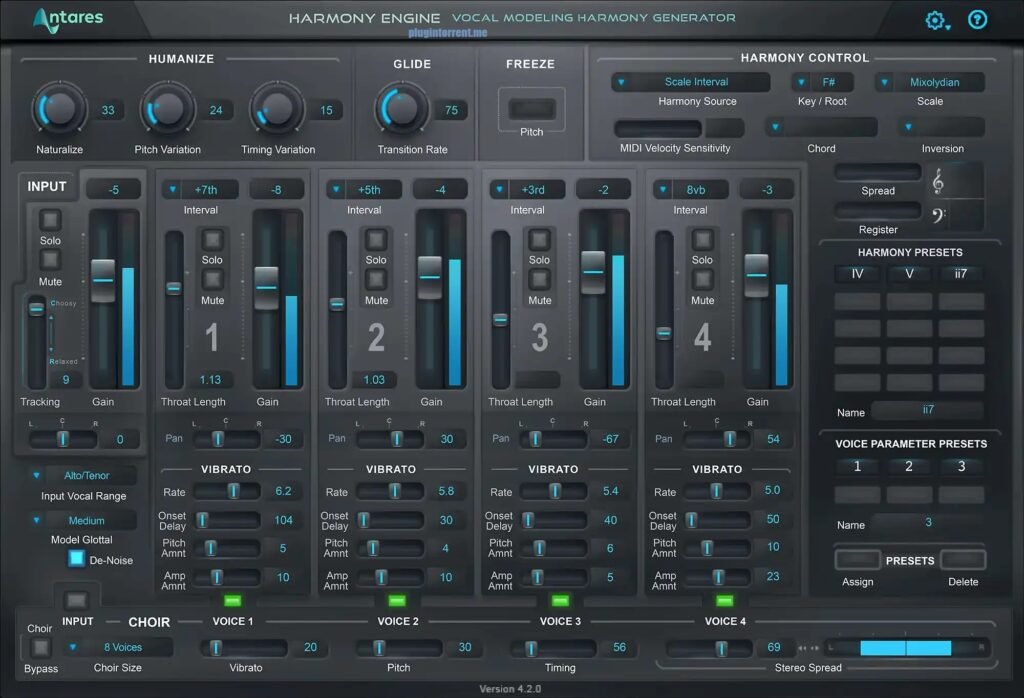Select voice parameter preset 2
This screenshot has width=1024, height=698.
909,466
